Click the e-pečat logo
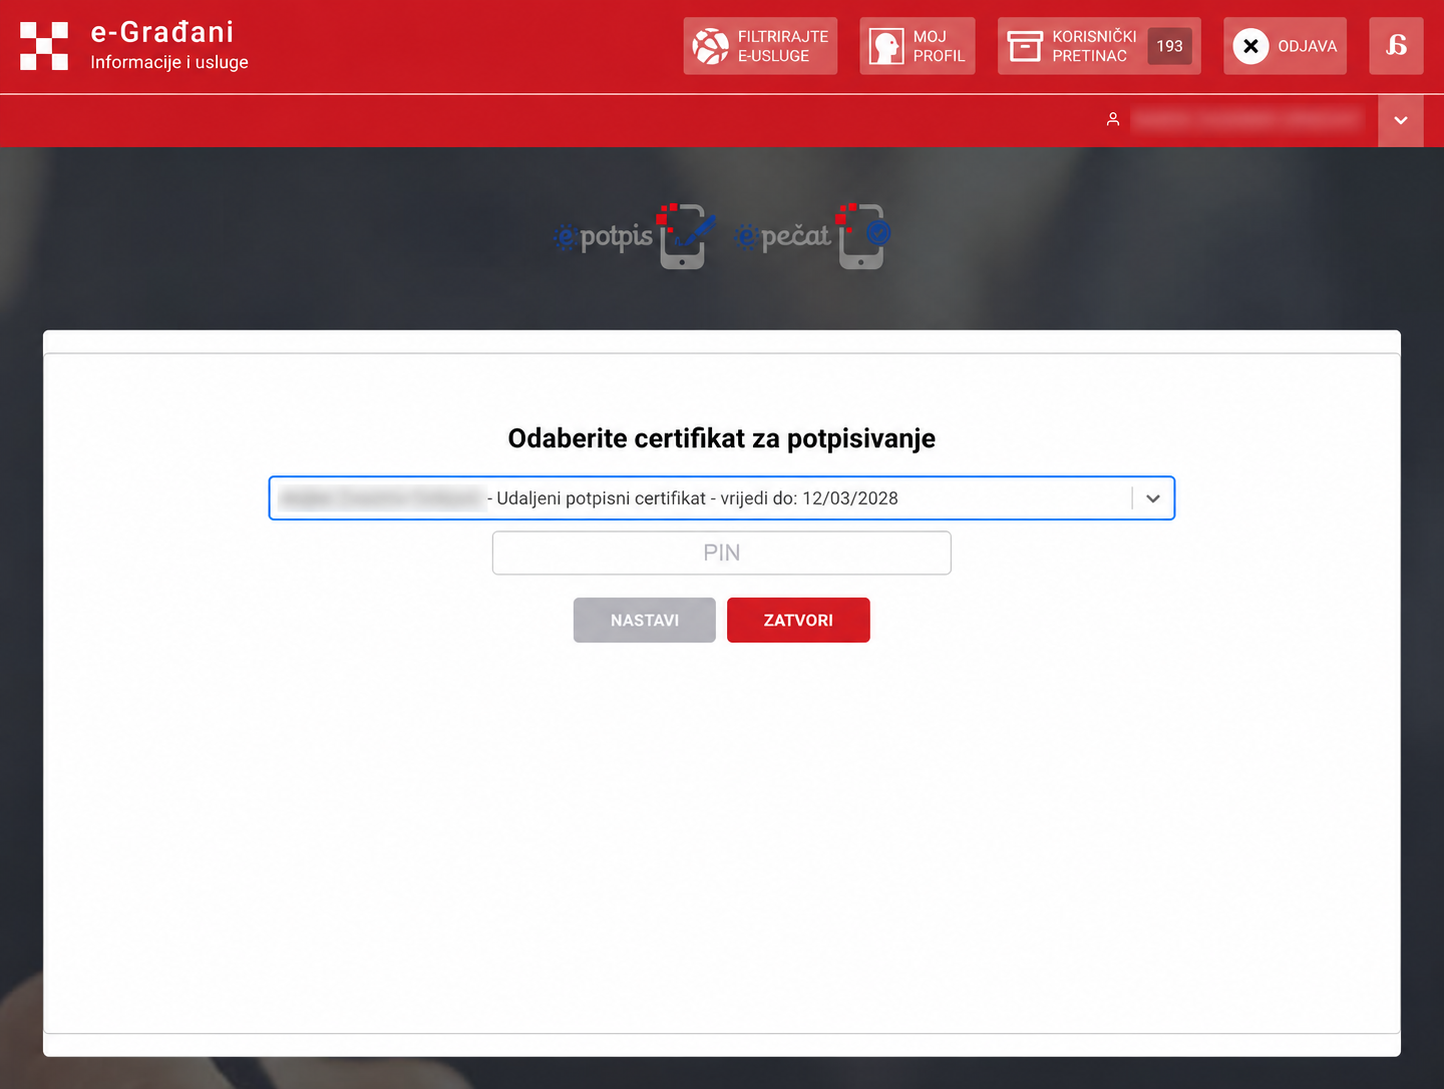Image resolution: width=1444 pixels, height=1089 pixels. coord(812,236)
